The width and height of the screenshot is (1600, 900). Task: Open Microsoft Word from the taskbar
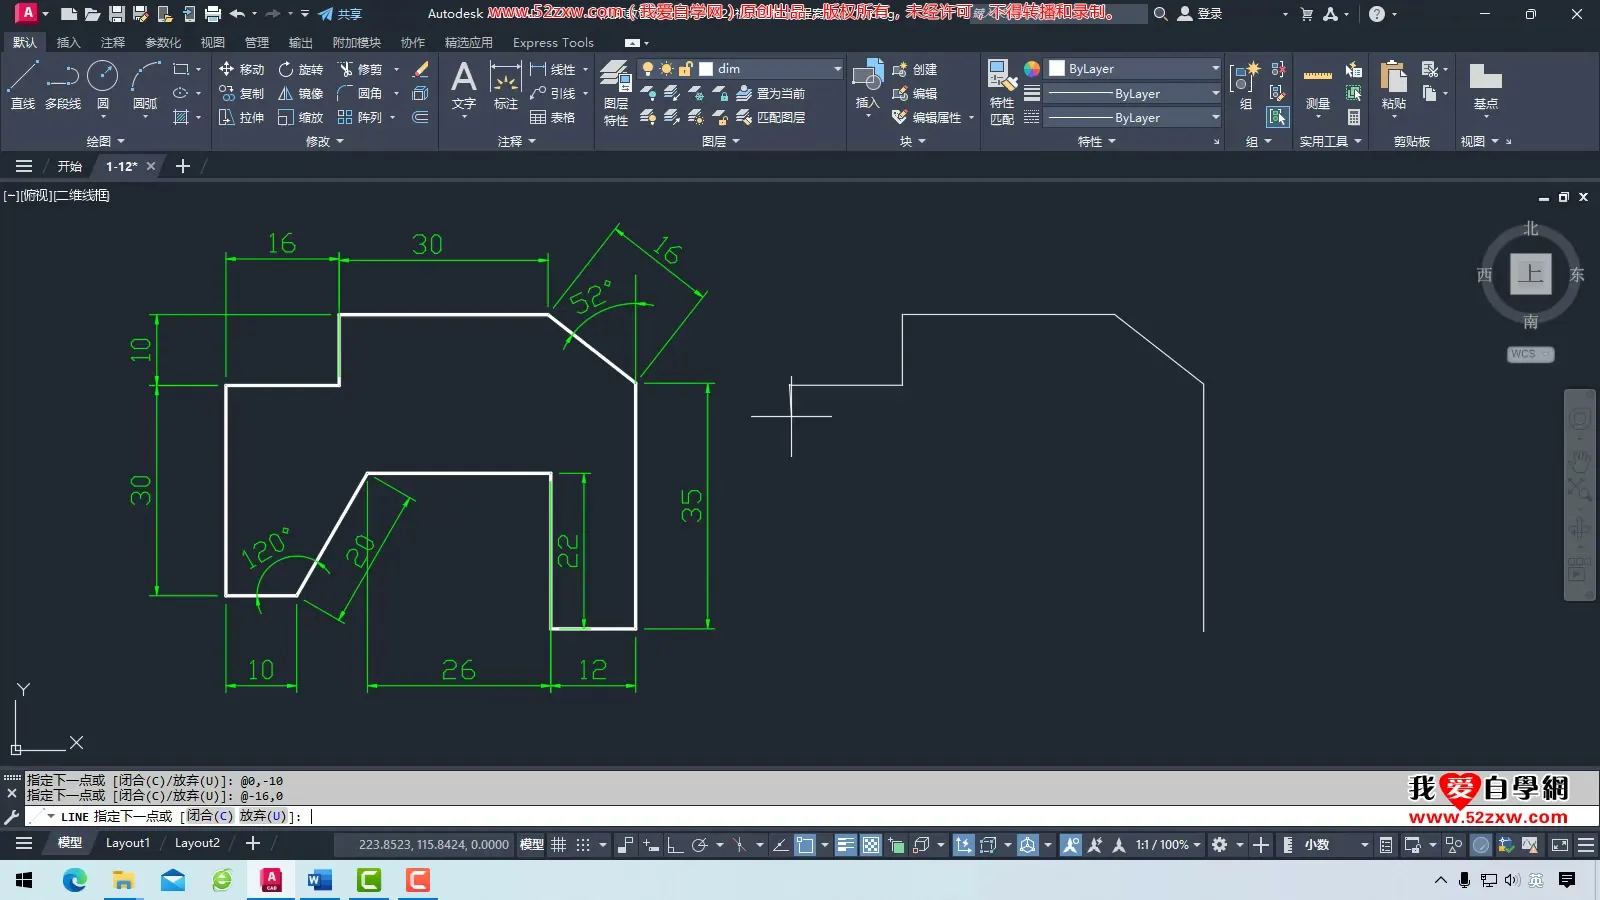320,880
